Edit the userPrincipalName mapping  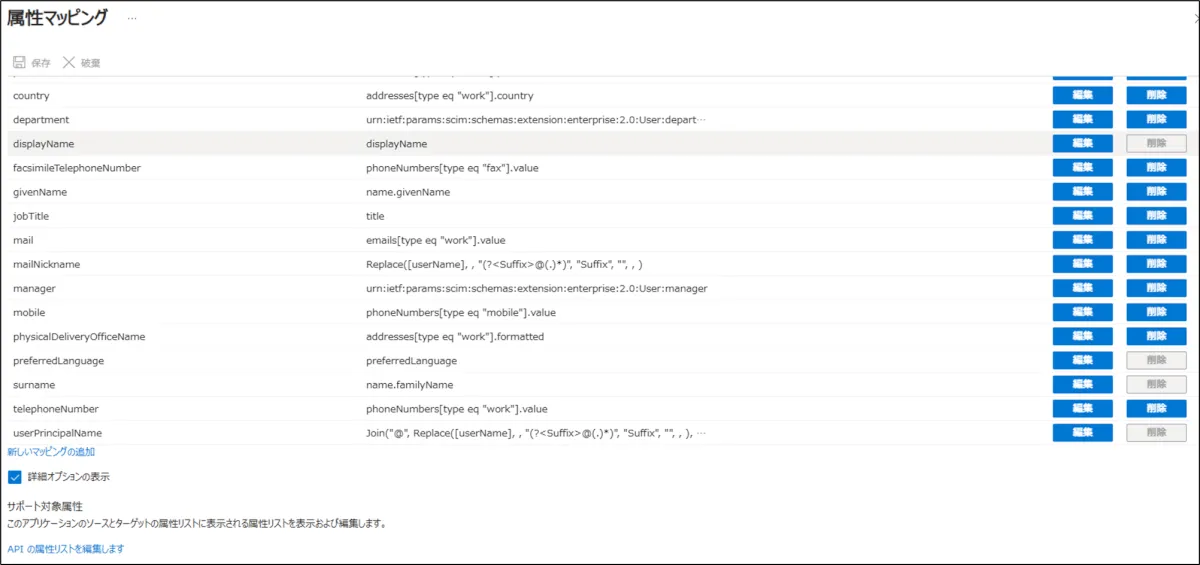tap(1082, 433)
